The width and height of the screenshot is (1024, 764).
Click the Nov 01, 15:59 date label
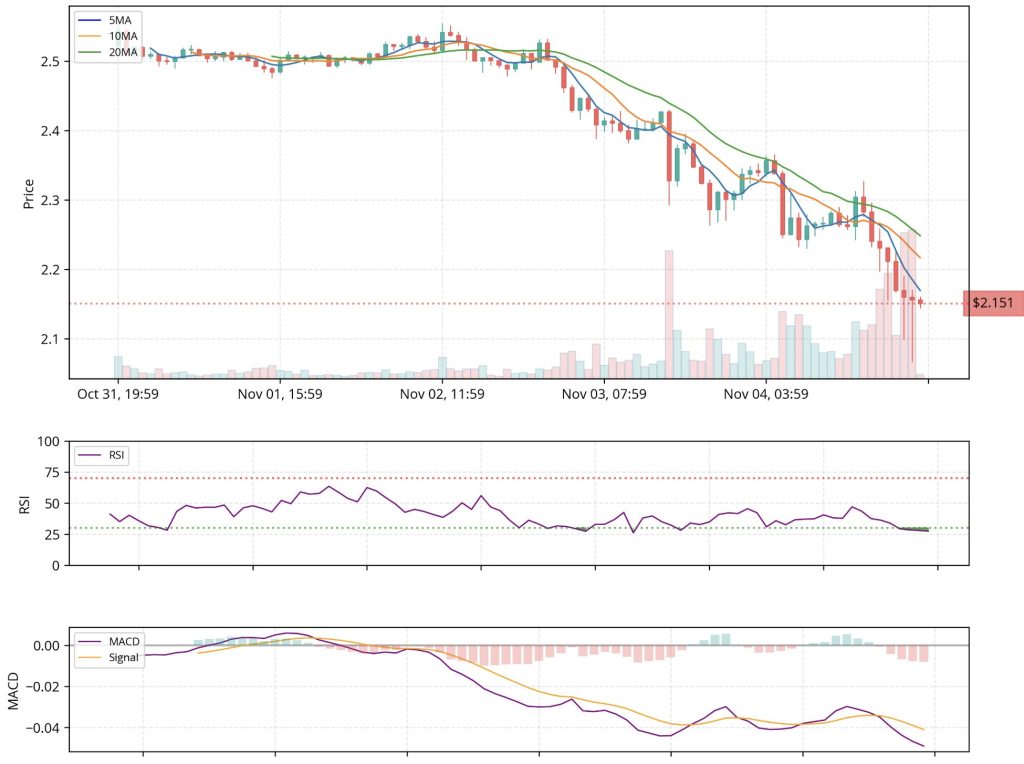pyautogui.click(x=280, y=394)
